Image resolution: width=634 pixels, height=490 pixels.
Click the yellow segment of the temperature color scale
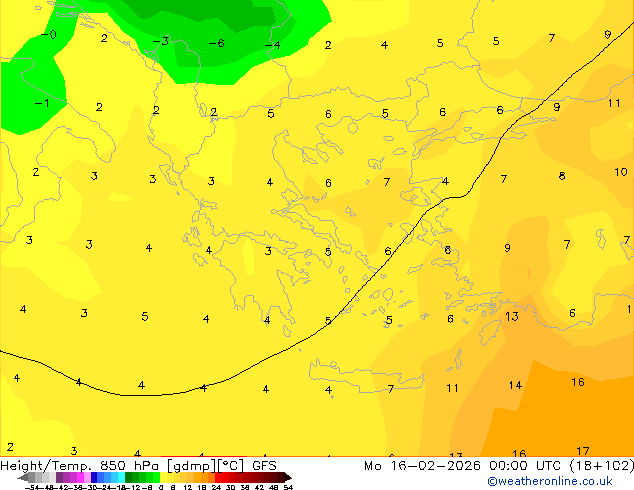point(163,477)
